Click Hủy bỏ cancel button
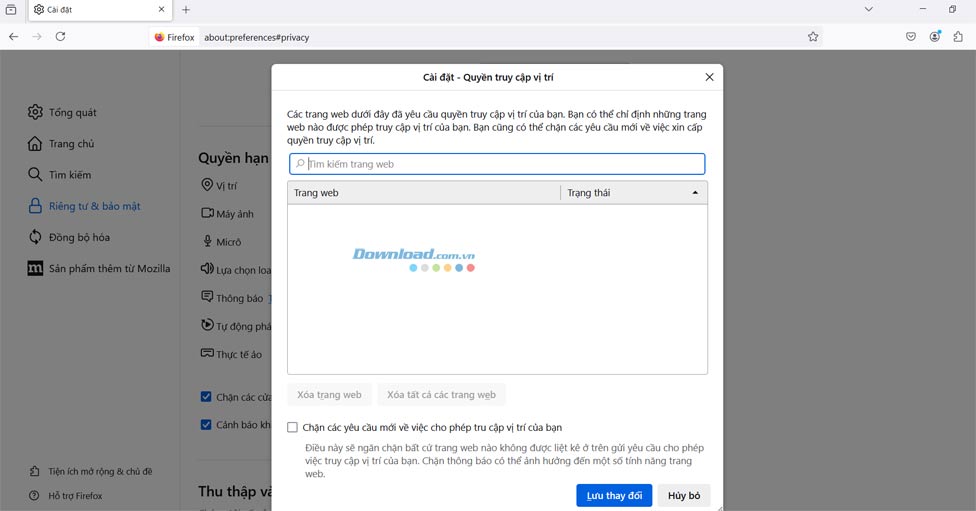Screen dimensions: 976x511 [683, 495]
